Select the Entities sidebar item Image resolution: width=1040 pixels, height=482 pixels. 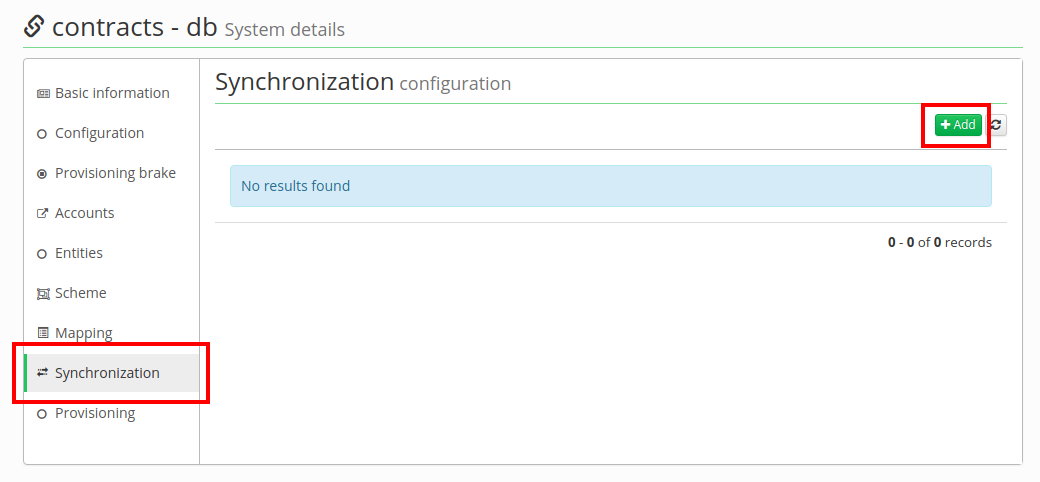[x=111, y=253]
